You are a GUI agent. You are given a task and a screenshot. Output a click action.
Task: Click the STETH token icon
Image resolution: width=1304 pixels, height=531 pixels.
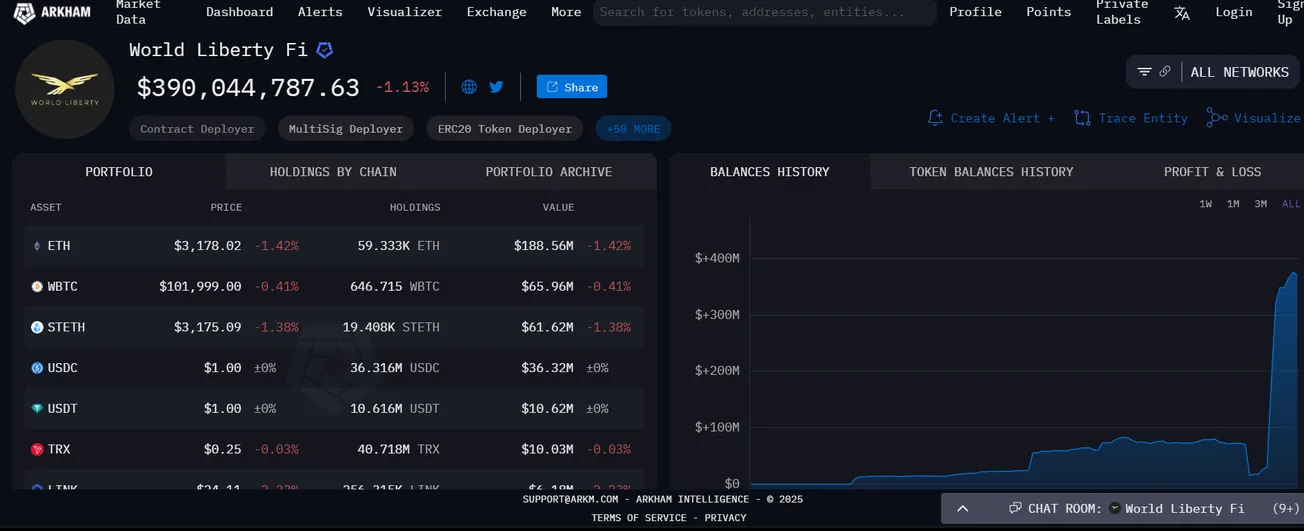click(x=37, y=328)
